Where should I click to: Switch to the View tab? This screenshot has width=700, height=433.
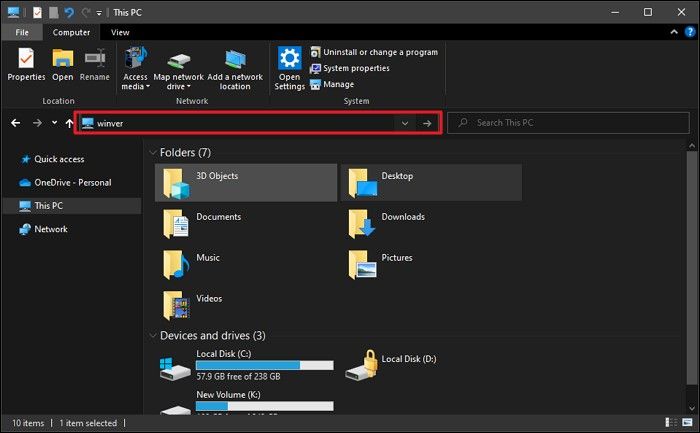tap(120, 32)
